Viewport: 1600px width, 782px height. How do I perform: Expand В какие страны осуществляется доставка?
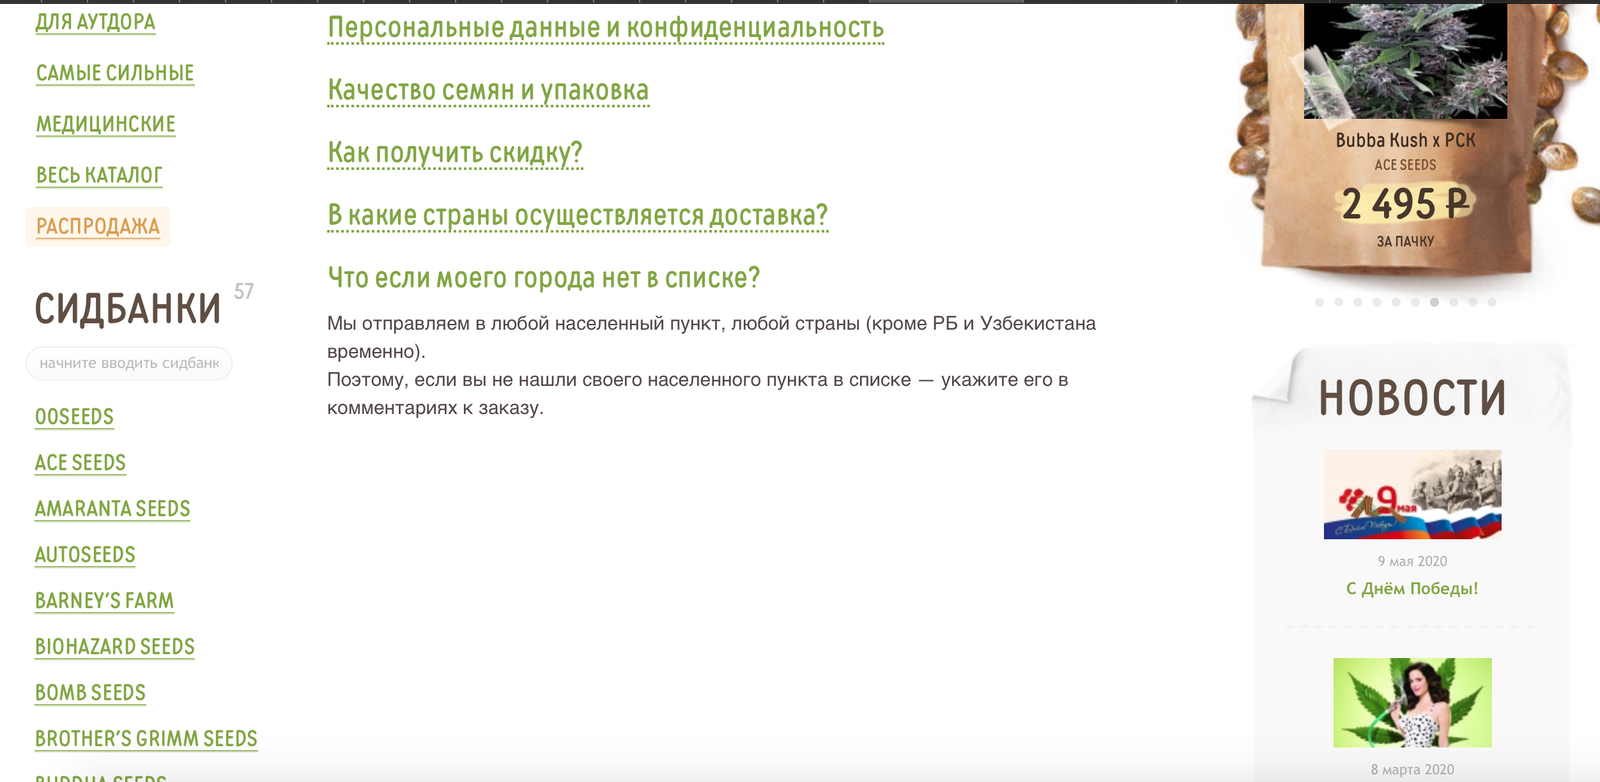578,216
